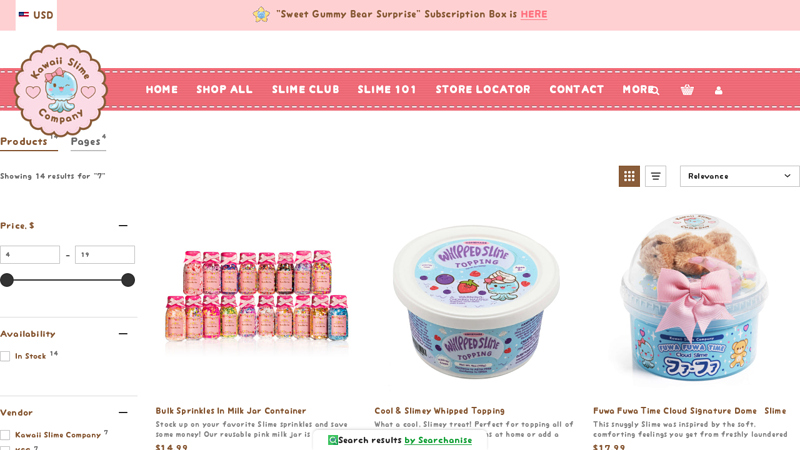Open the search magnifier icon in navbar

point(655,90)
